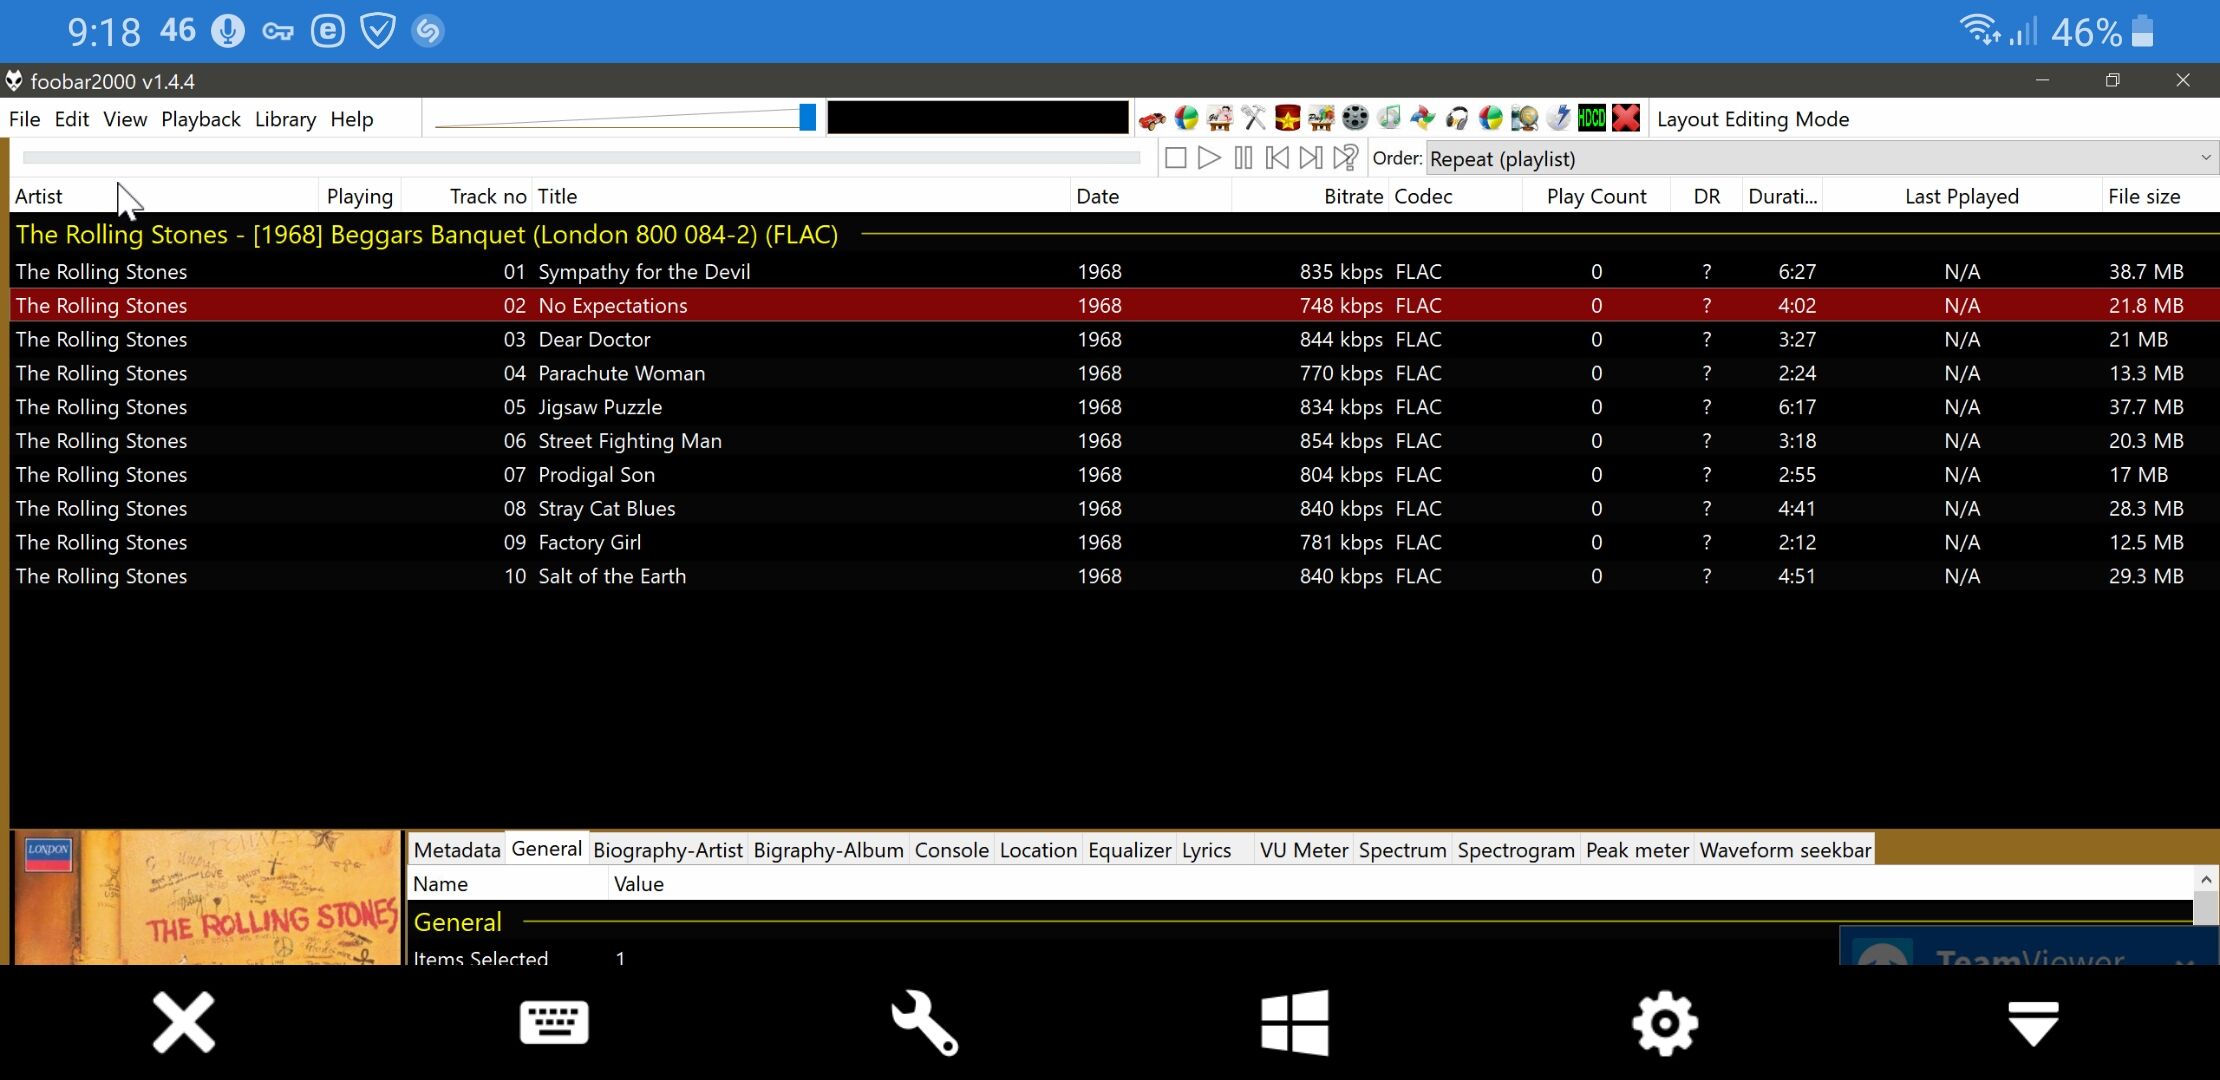Click the colorful ball icon beside the red car

[x=1186, y=119]
